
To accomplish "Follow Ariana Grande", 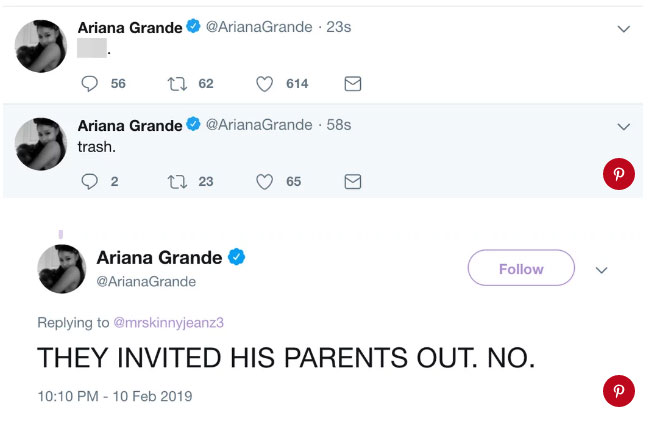I will (x=521, y=268).
